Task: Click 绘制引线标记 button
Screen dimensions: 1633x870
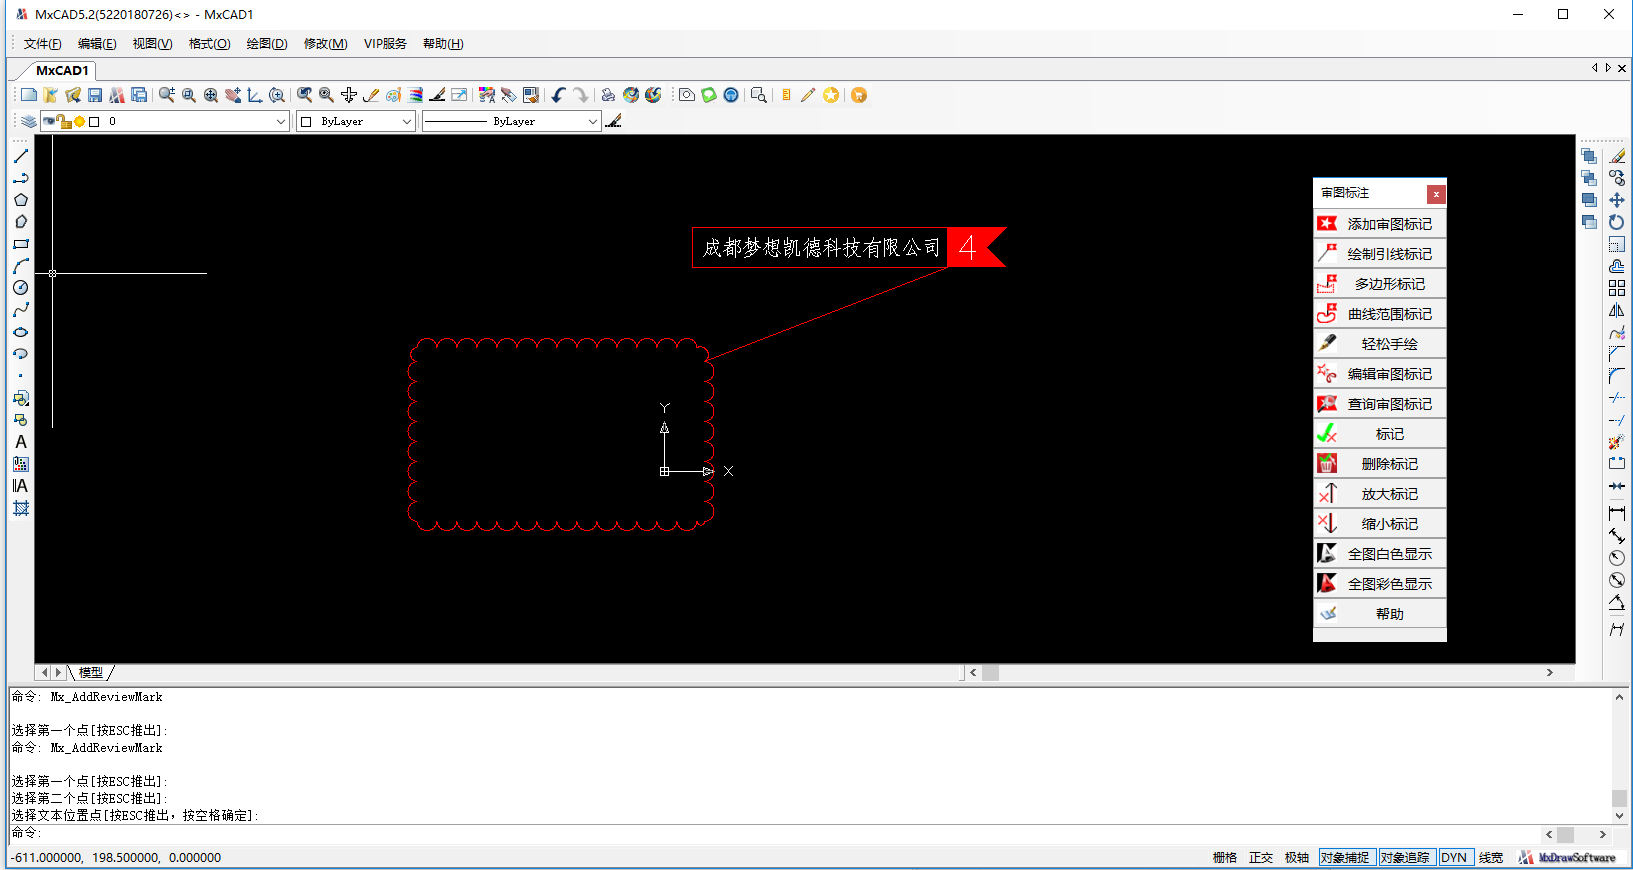Action: click(x=1380, y=254)
